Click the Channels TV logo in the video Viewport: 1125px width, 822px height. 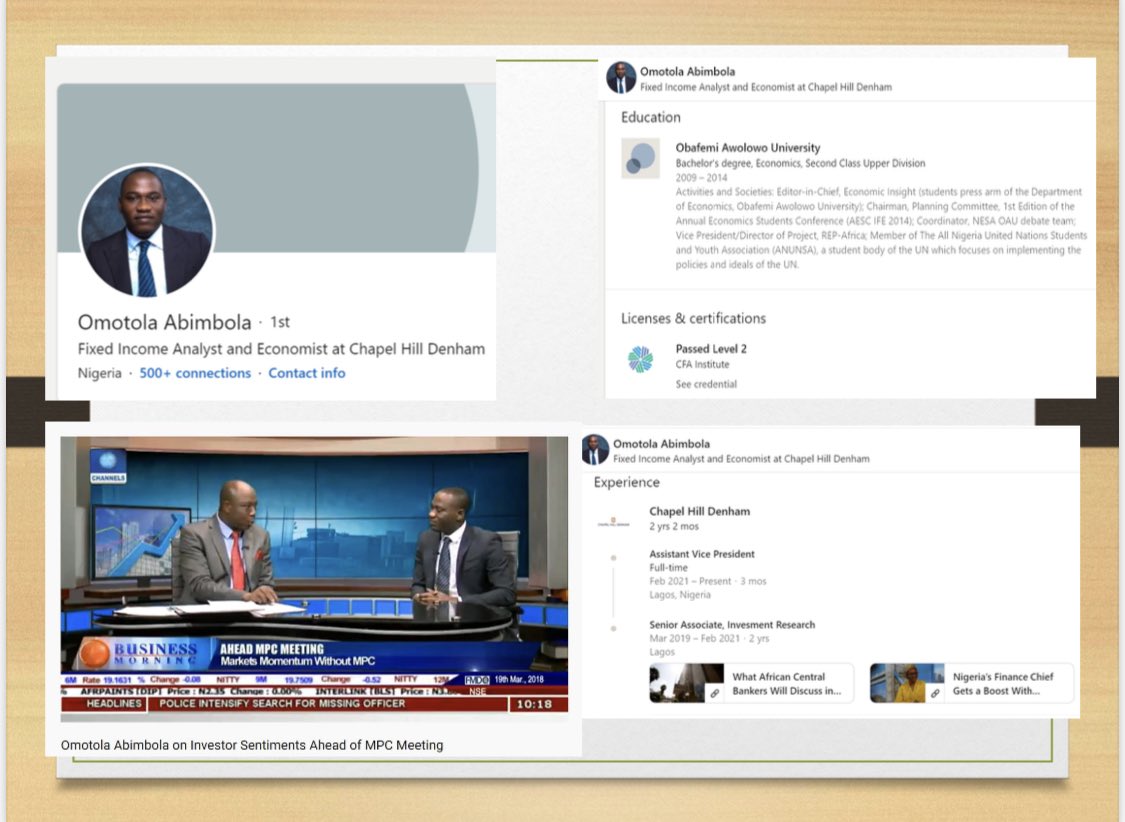[108, 466]
